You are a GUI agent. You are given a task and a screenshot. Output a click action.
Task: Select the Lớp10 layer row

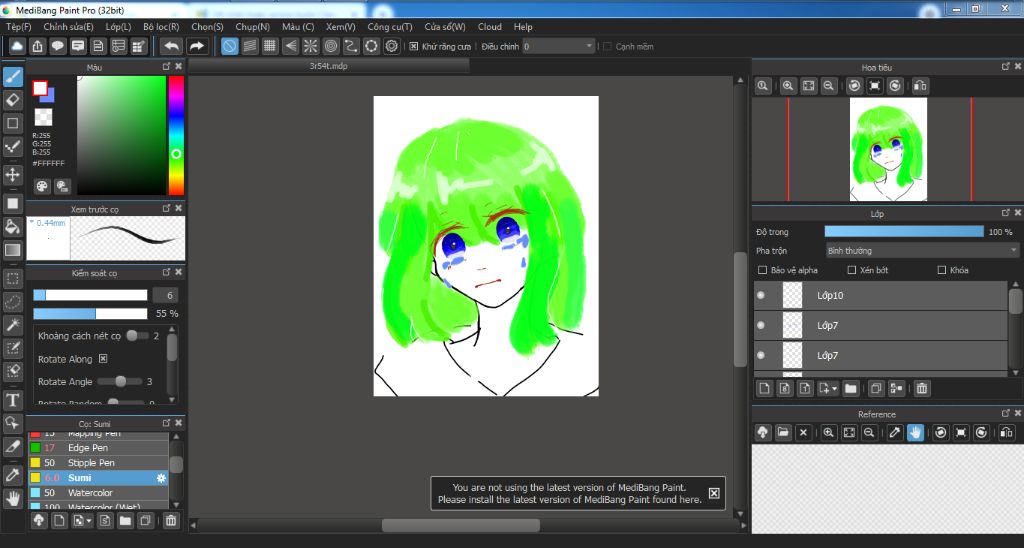[x=881, y=295]
